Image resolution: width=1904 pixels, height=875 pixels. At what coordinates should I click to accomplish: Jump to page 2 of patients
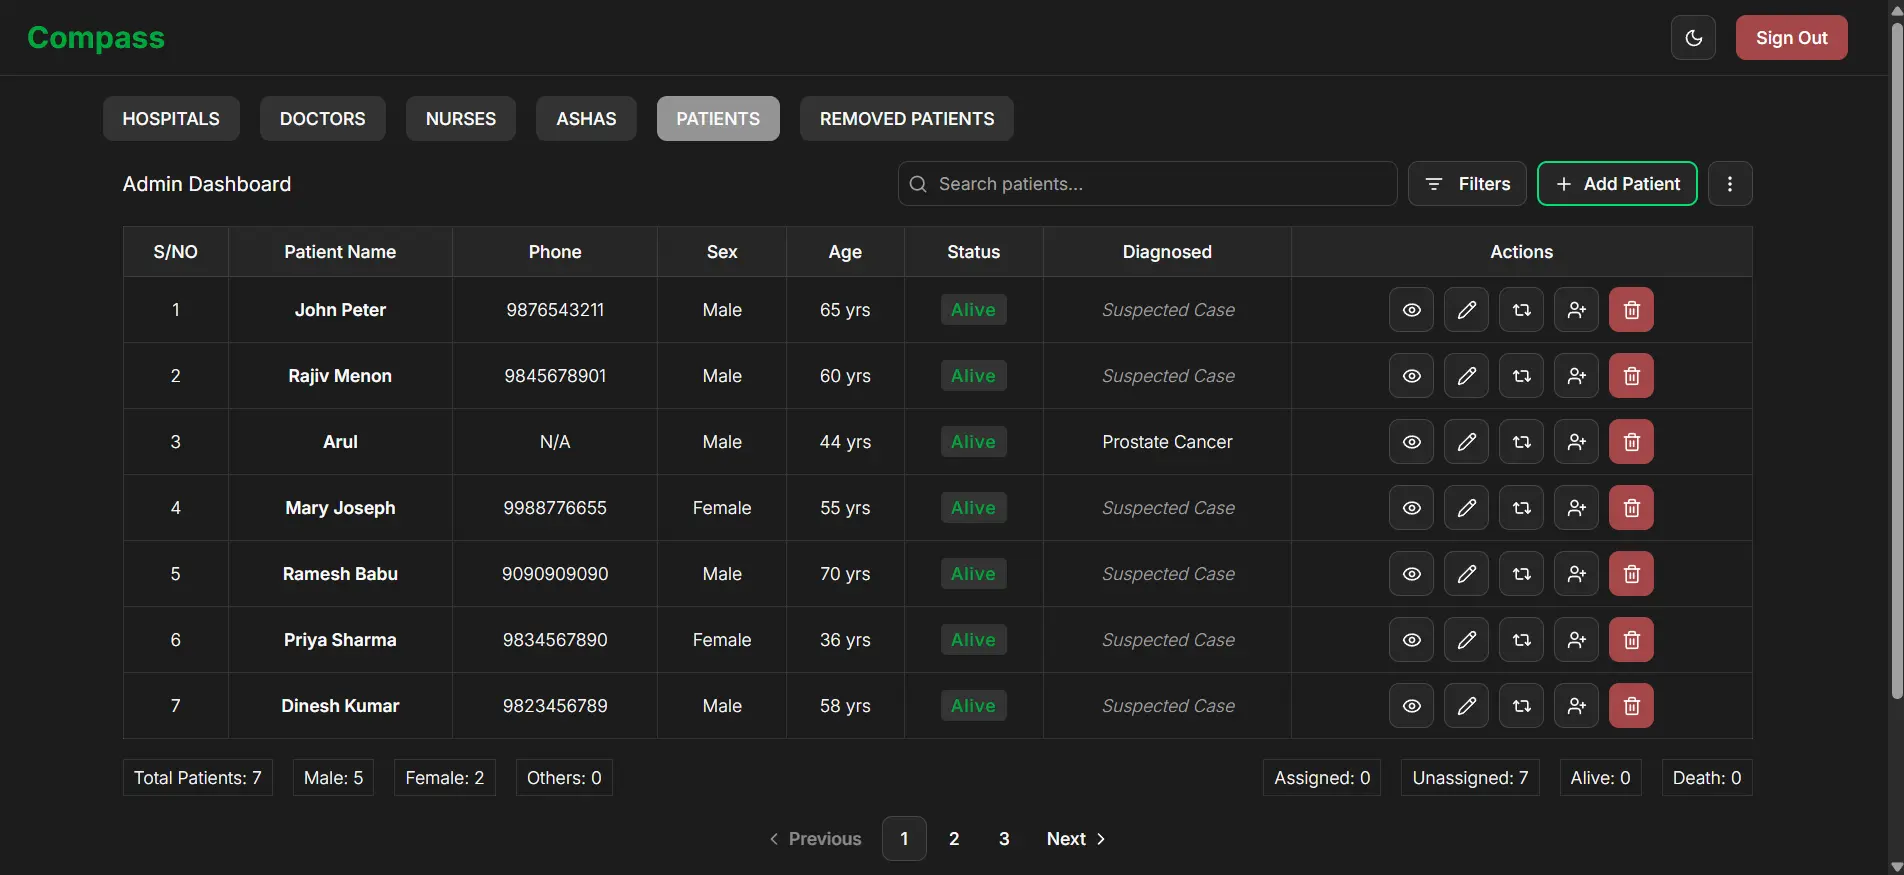(954, 839)
